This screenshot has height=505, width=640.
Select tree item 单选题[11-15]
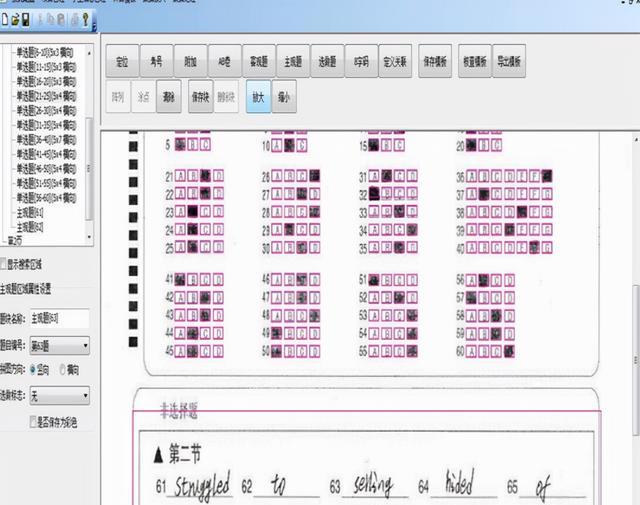(x=46, y=67)
